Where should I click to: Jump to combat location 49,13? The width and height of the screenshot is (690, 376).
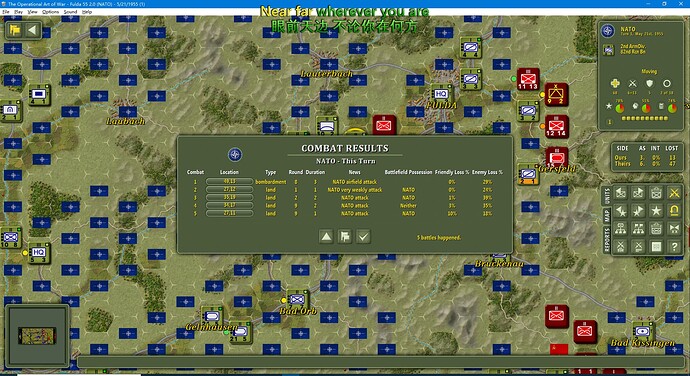point(229,181)
